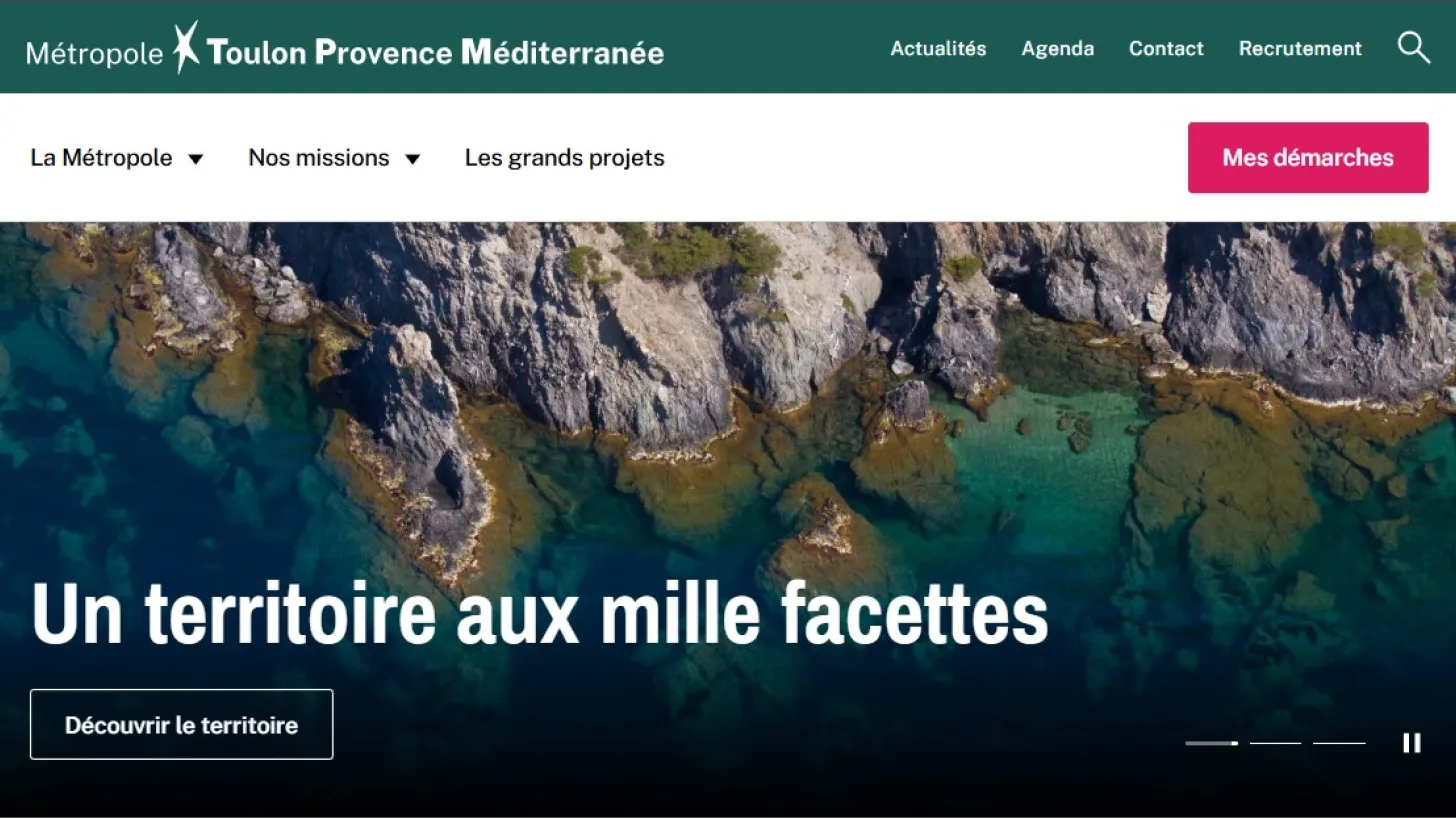The width and height of the screenshot is (1456, 819).
Task: Click the Métropole star logo
Action: 185,47
